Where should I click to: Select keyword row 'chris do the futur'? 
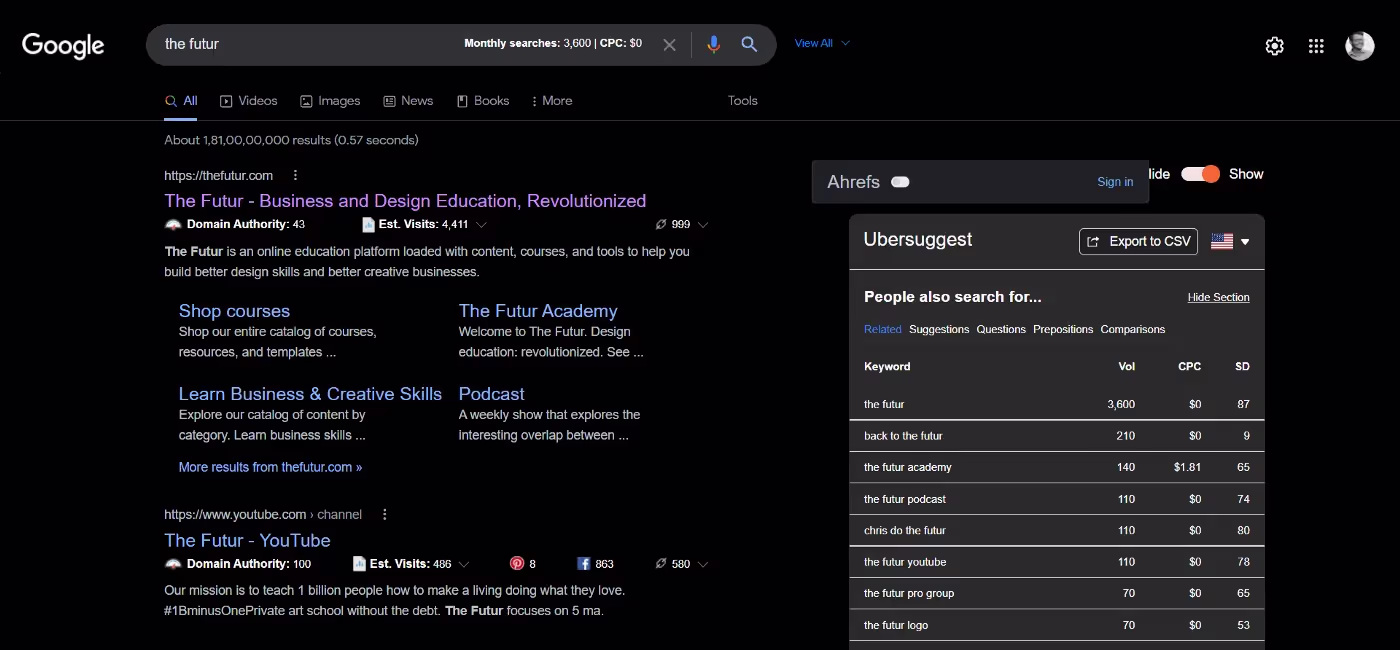1057,530
